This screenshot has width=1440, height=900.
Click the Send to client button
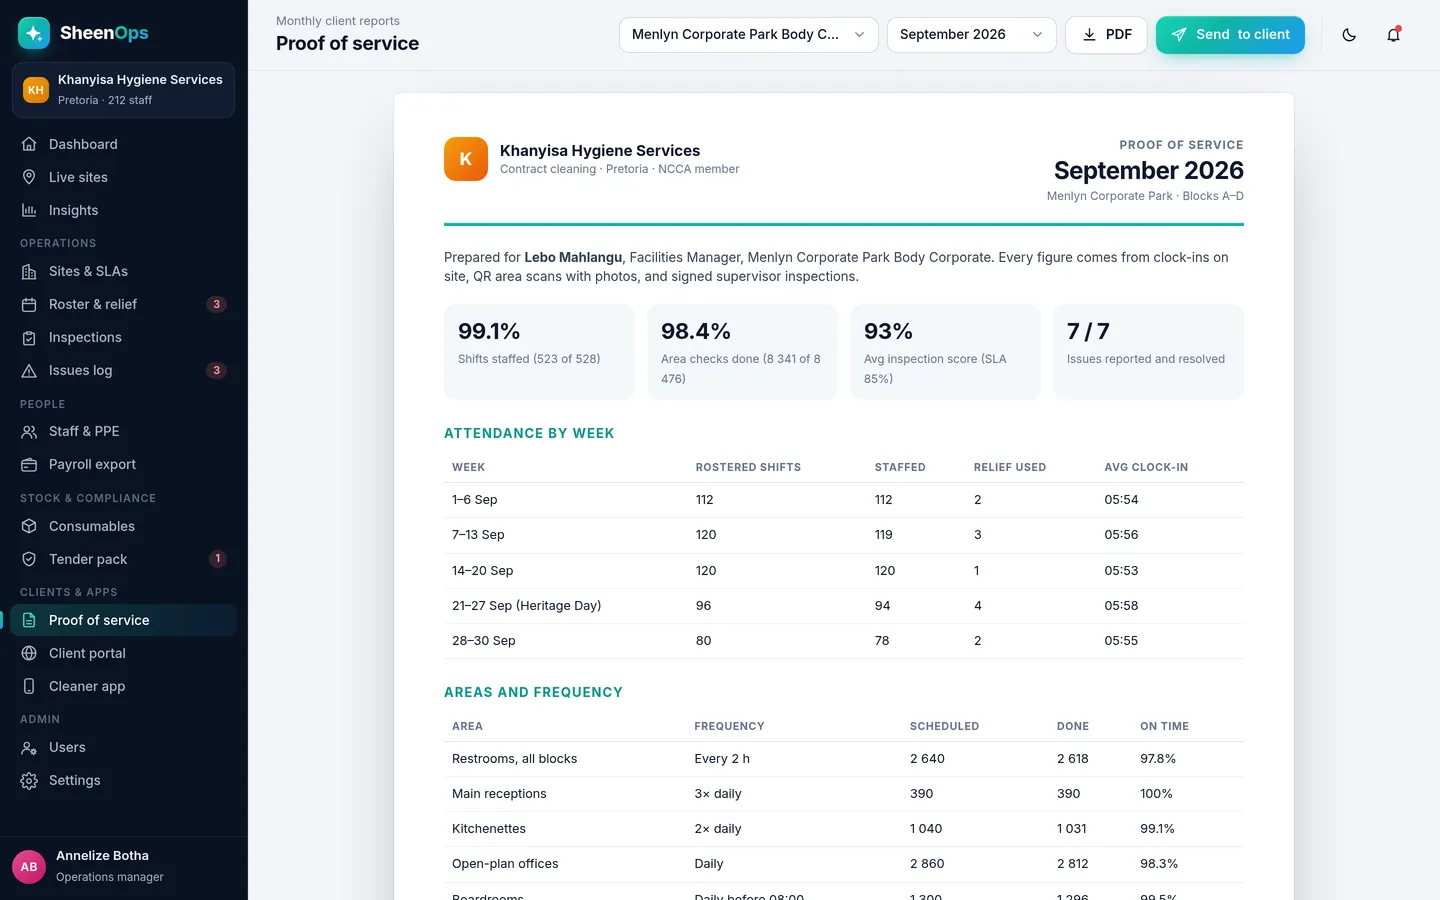(1230, 35)
